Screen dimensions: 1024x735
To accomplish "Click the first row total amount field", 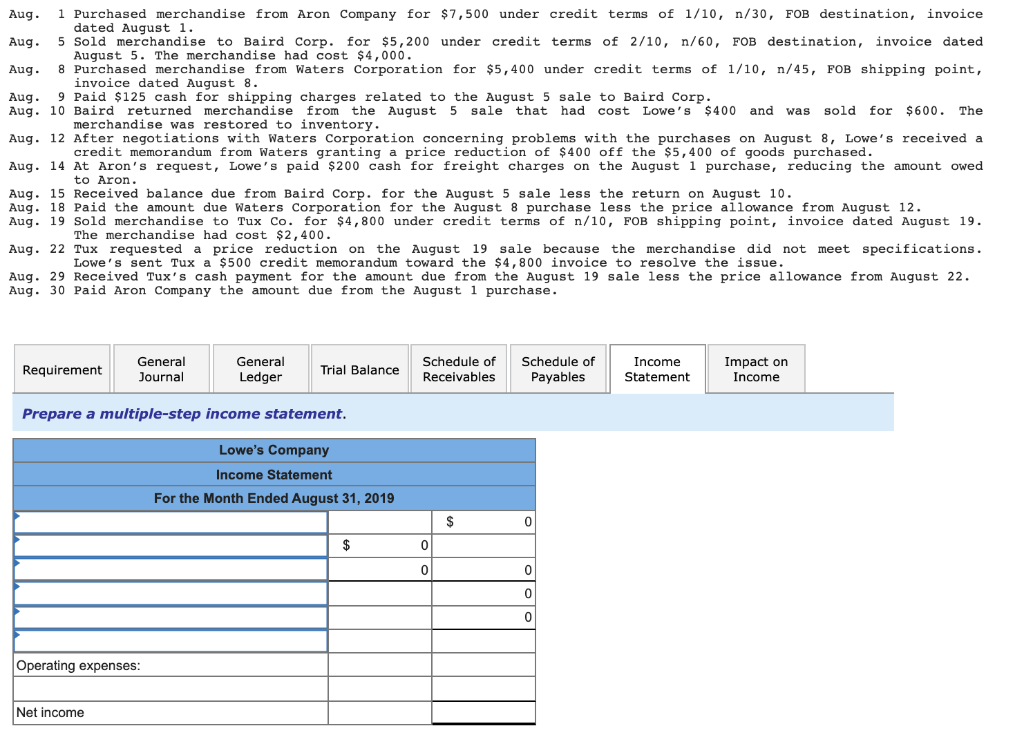I will (484, 522).
